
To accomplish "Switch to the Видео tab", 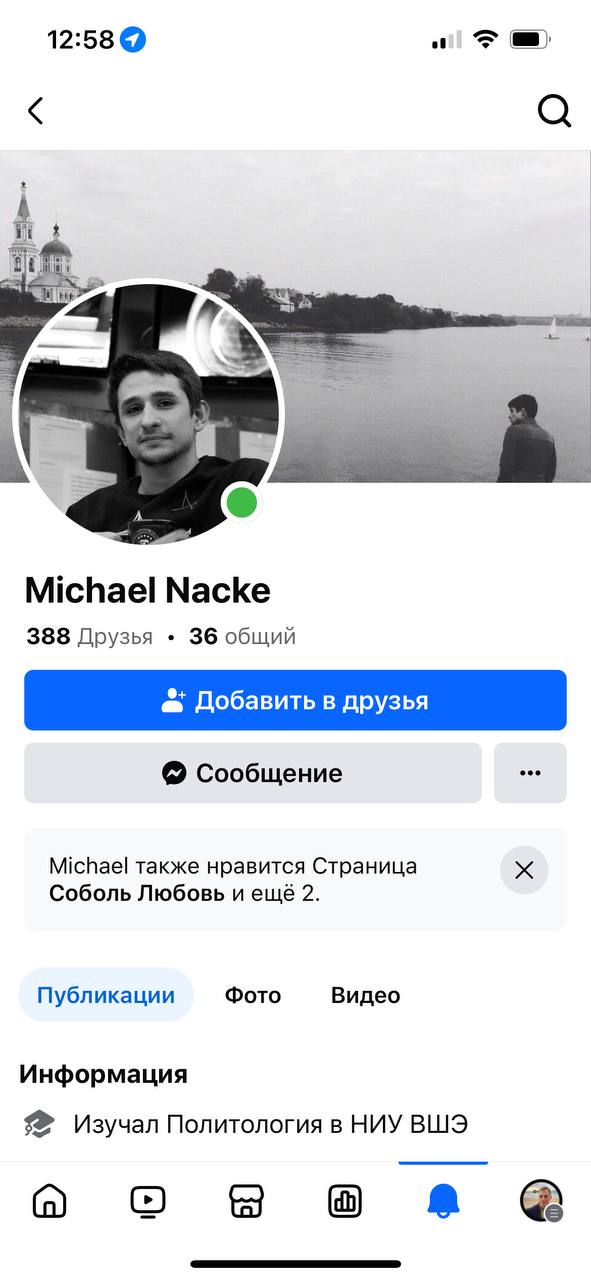I will tap(365, 995).
